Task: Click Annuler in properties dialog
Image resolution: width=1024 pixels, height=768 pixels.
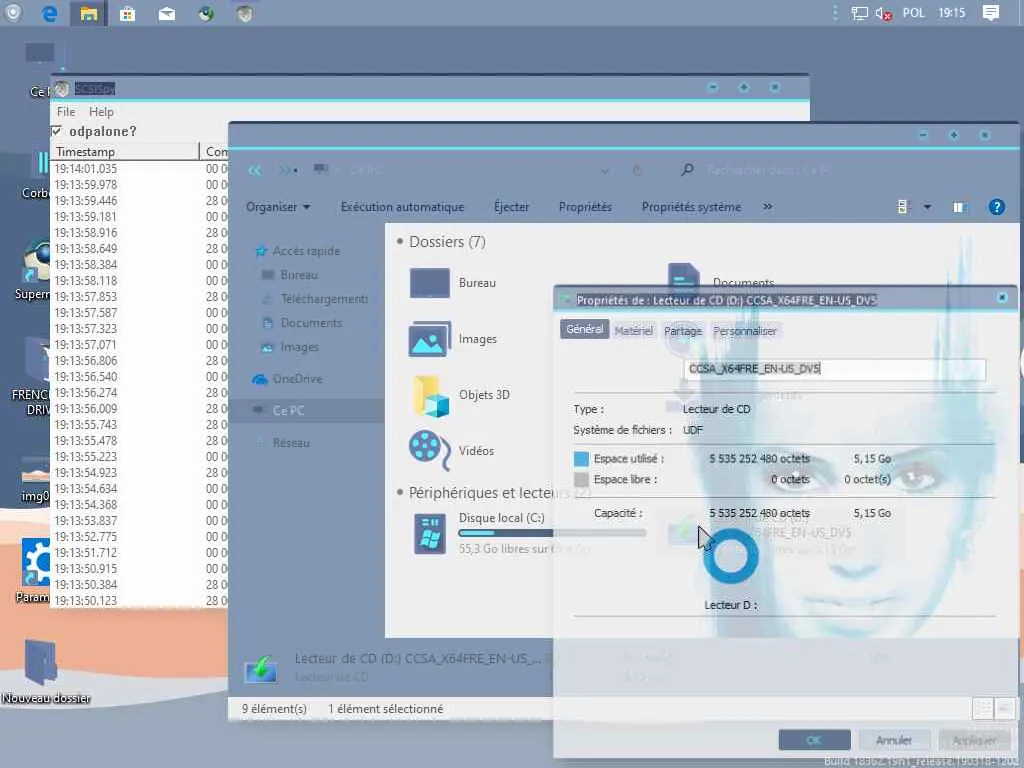Action: tap(894, 740)
